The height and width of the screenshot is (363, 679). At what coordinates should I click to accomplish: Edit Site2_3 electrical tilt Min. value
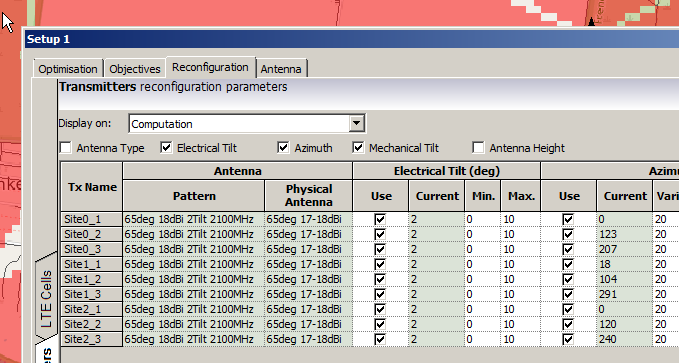[483, 339]
